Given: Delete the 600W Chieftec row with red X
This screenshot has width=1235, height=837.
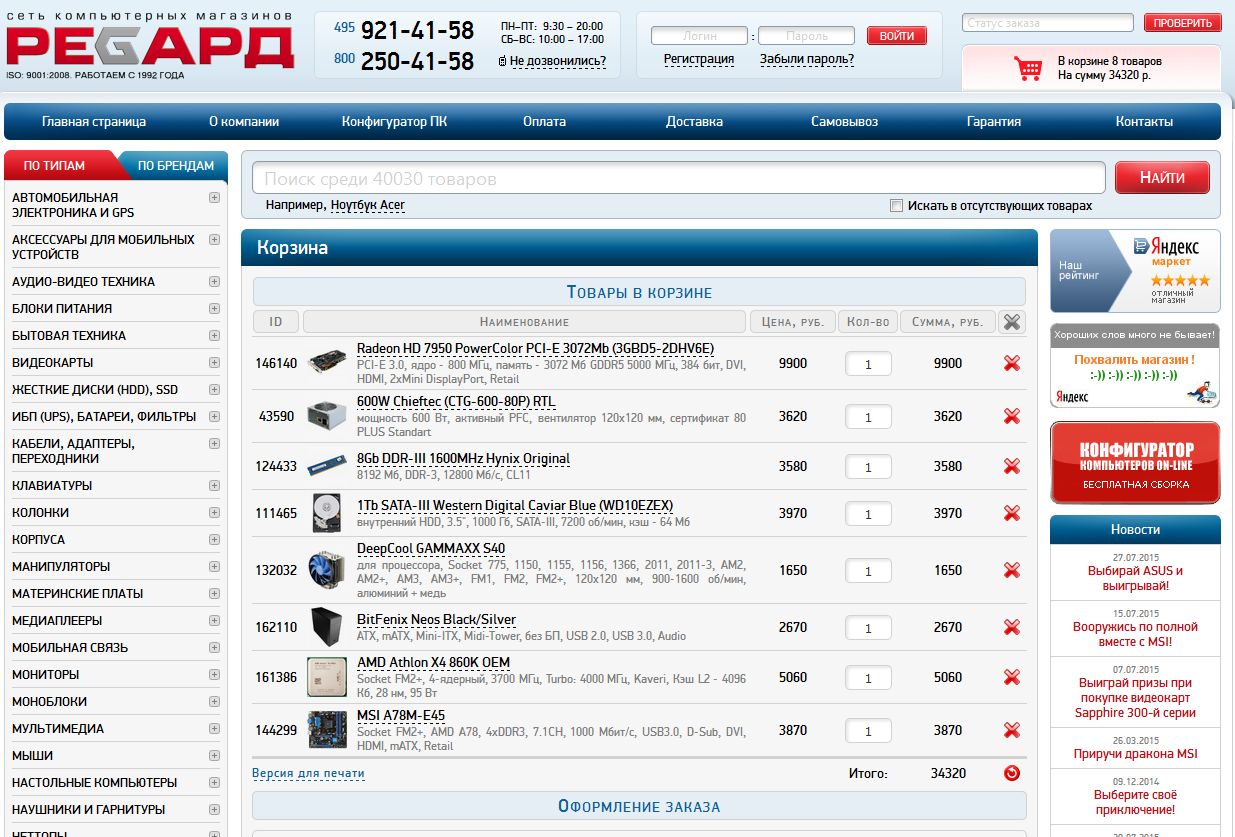Looking at the screenshot, I should 1012,416.
